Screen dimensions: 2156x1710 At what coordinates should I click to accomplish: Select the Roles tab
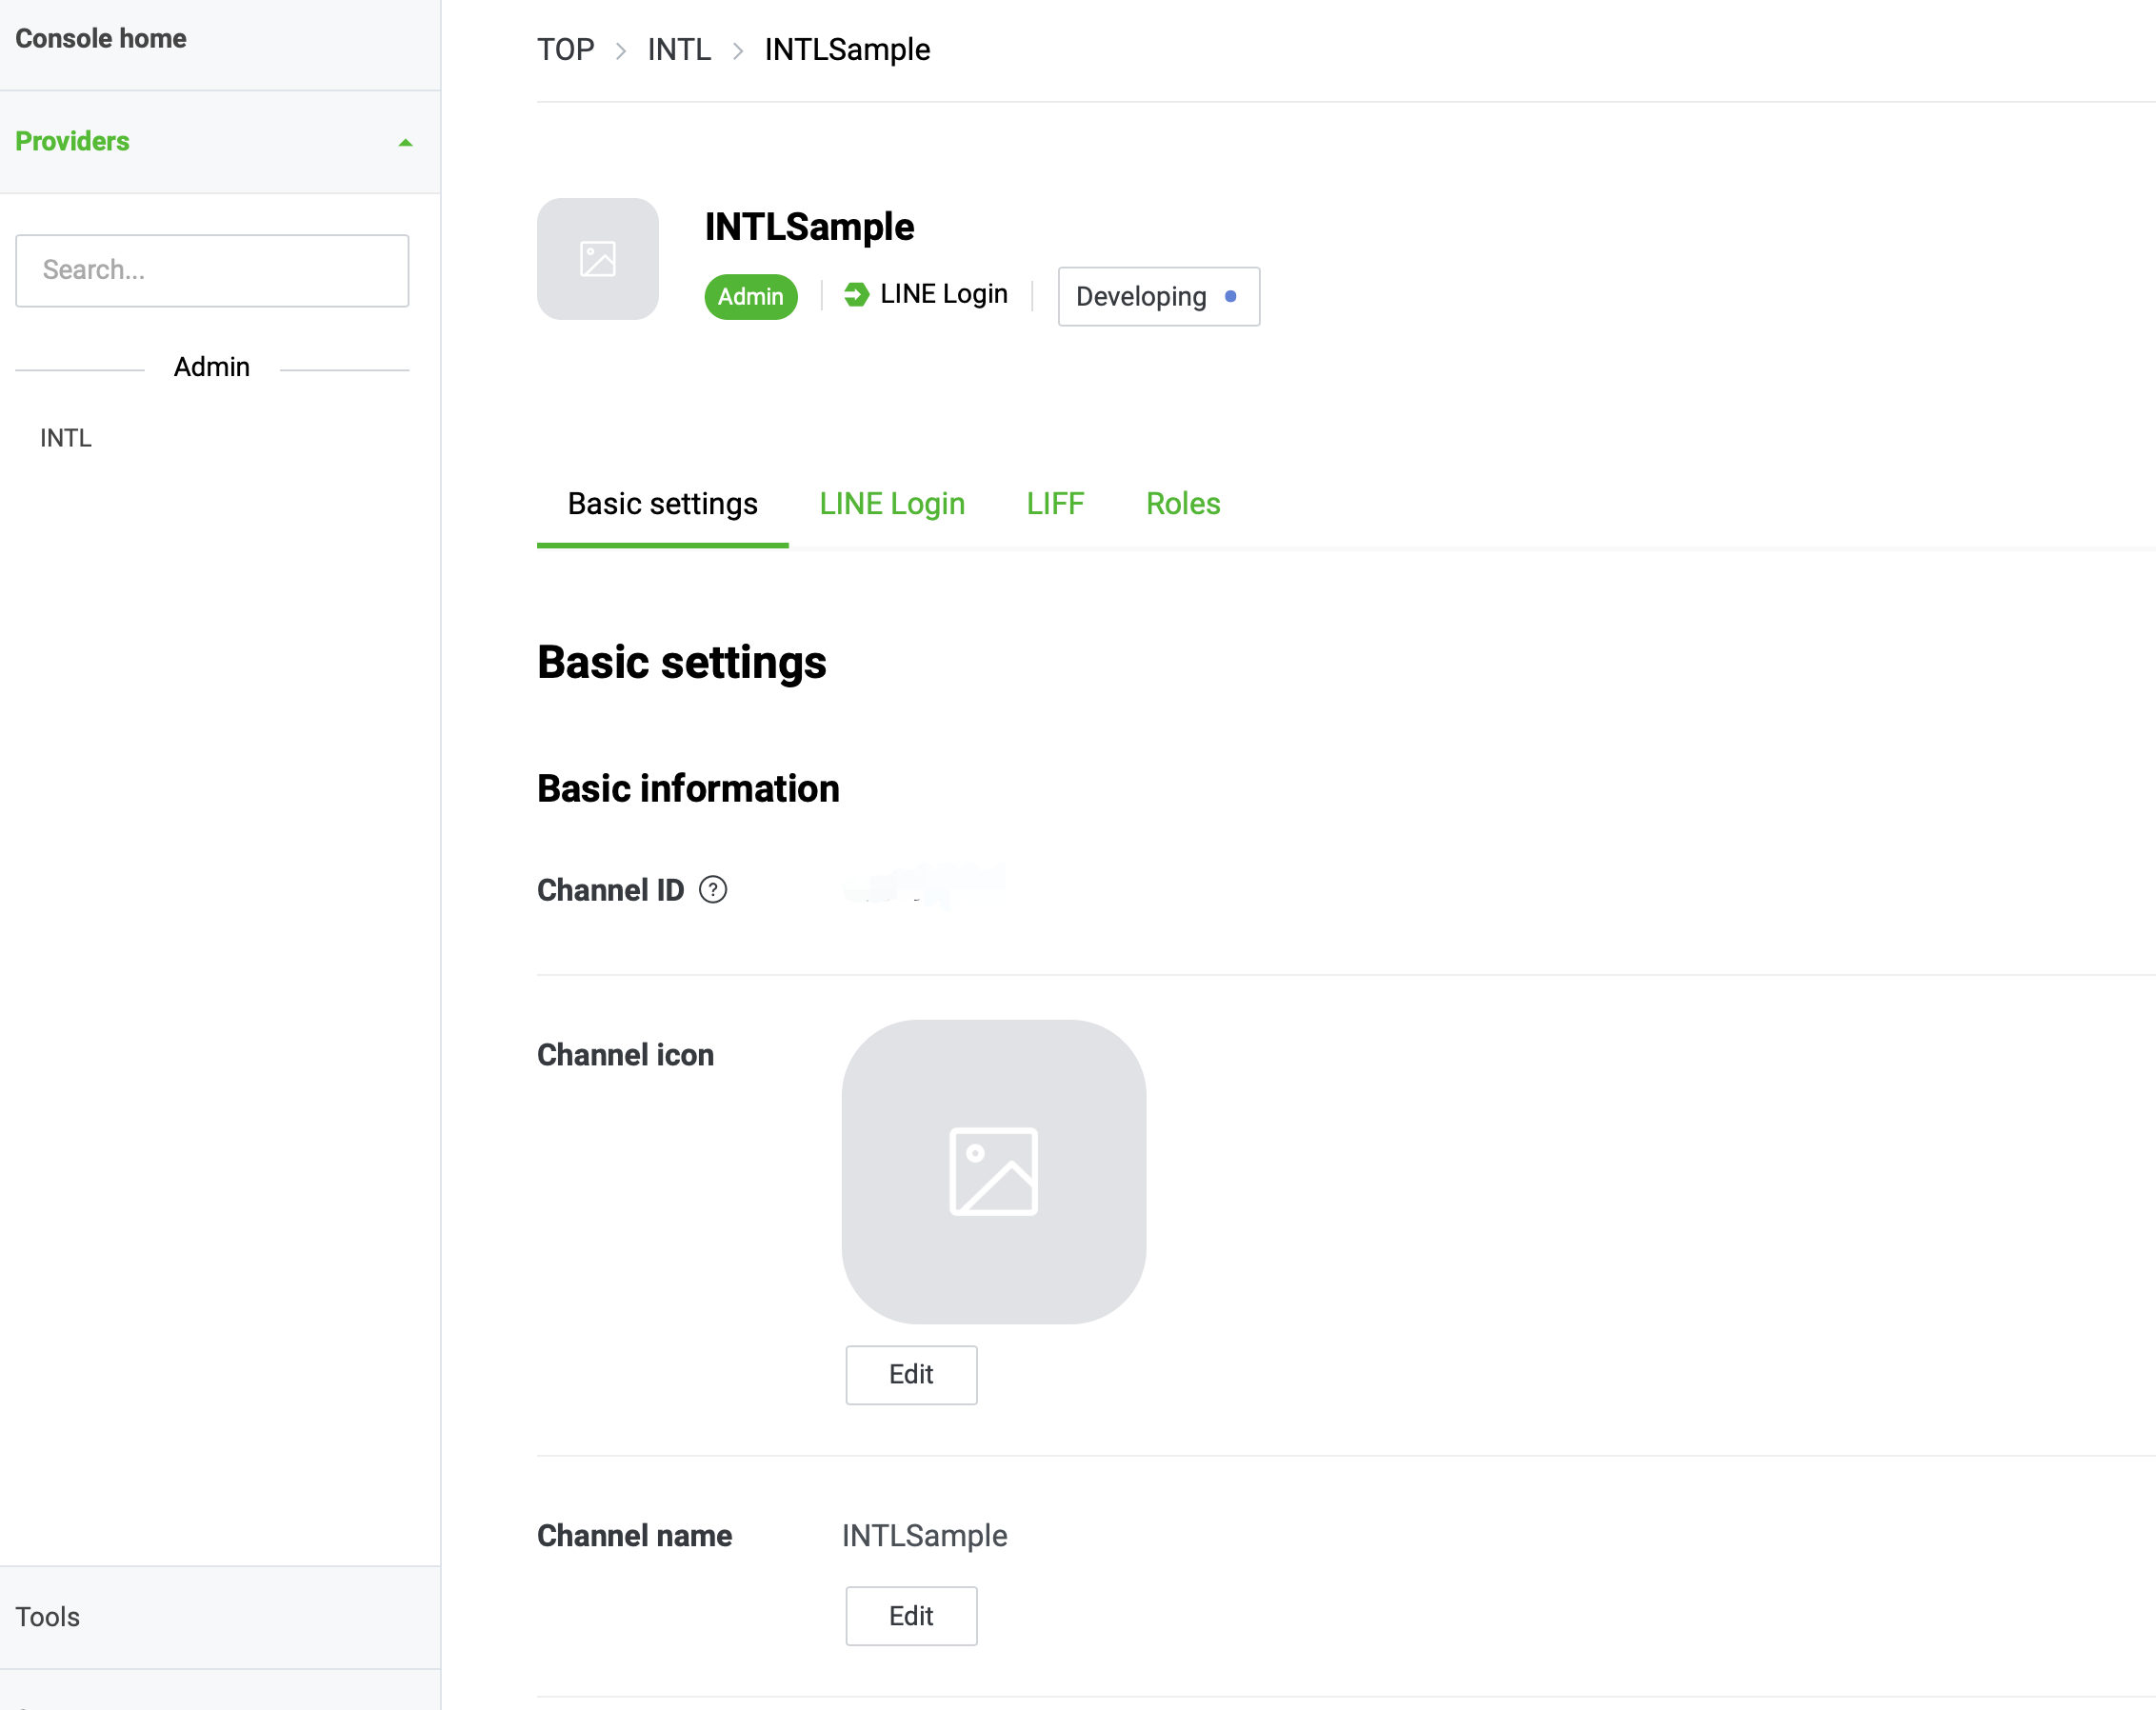[1183, 506]
